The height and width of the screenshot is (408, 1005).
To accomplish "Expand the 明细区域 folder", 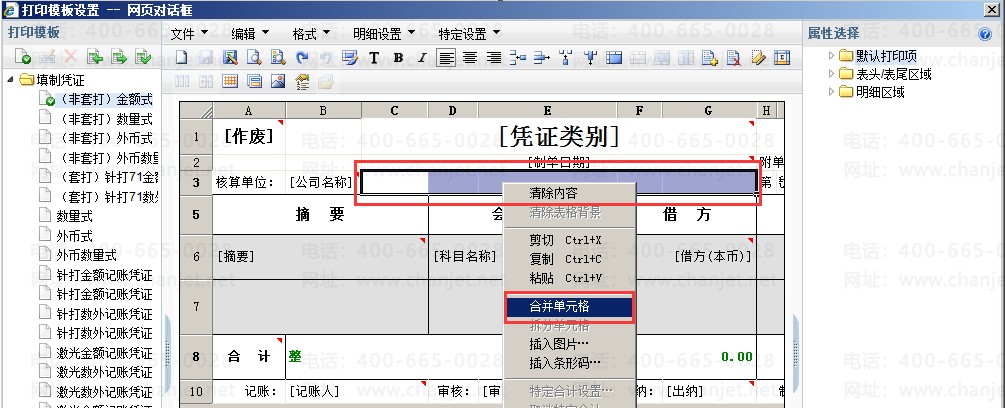I will point(831,92).
